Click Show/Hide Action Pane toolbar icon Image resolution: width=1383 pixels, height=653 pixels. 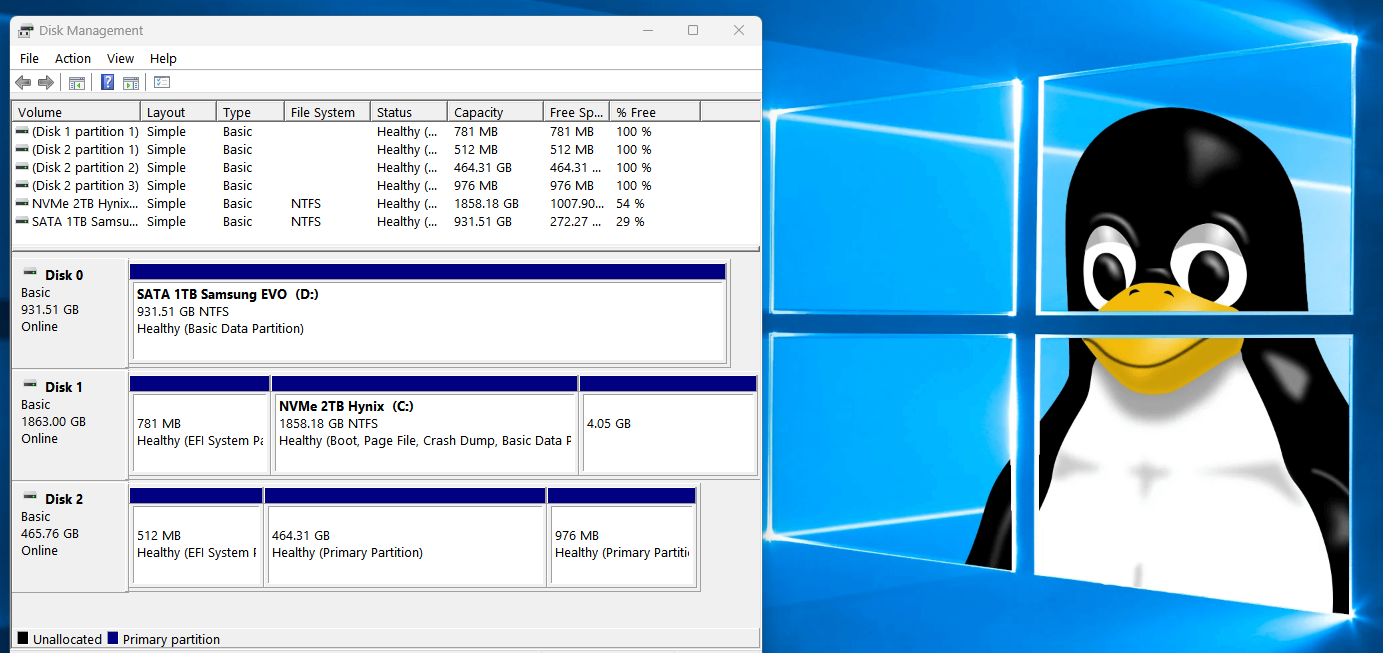[131, 83]
